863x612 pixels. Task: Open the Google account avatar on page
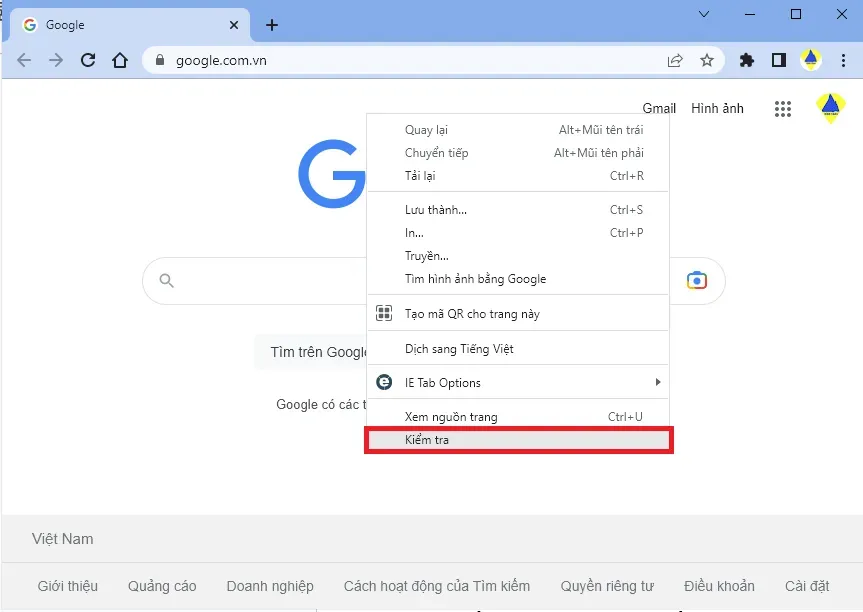click(831, 108)
